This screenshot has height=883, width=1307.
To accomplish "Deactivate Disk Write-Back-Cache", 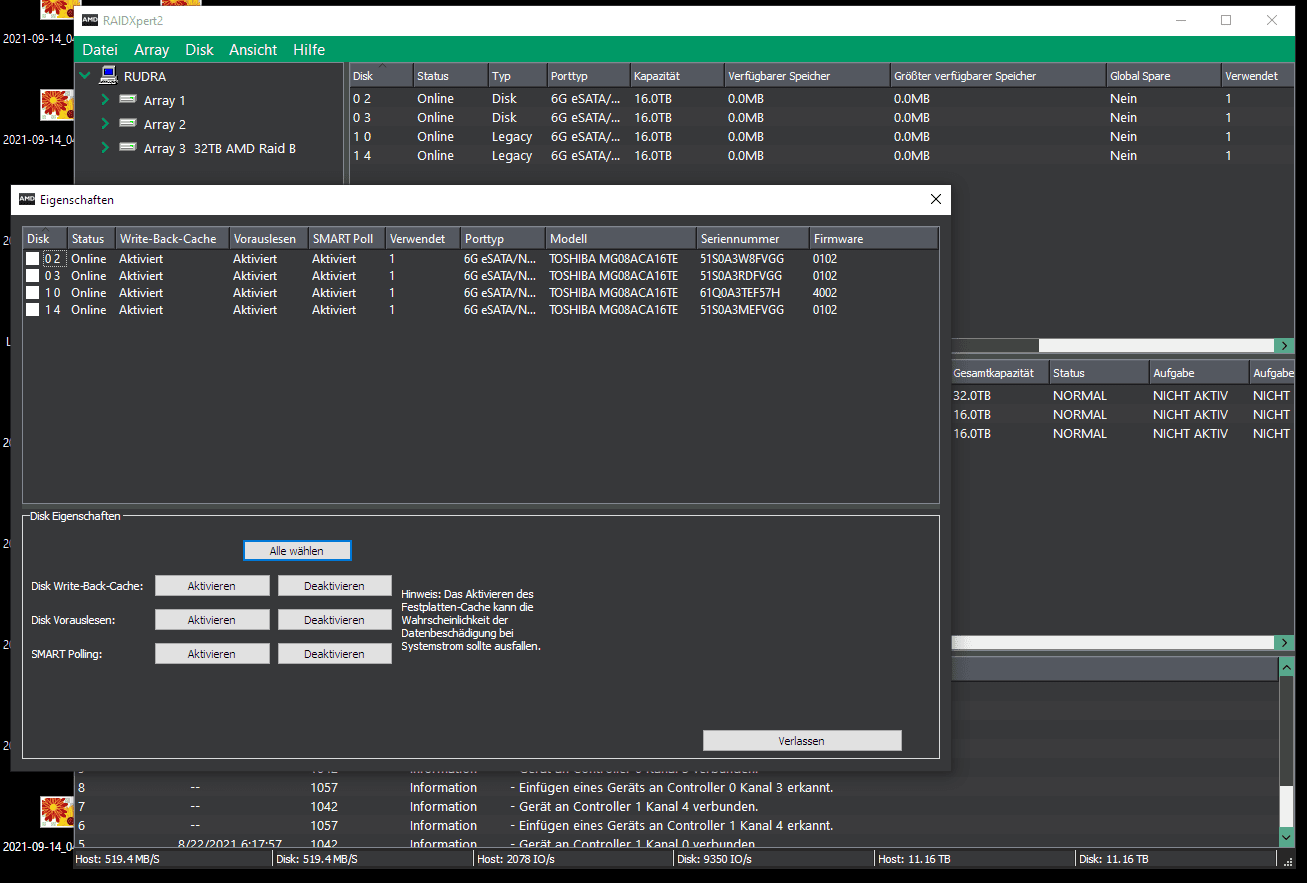I will coord(335,586).
